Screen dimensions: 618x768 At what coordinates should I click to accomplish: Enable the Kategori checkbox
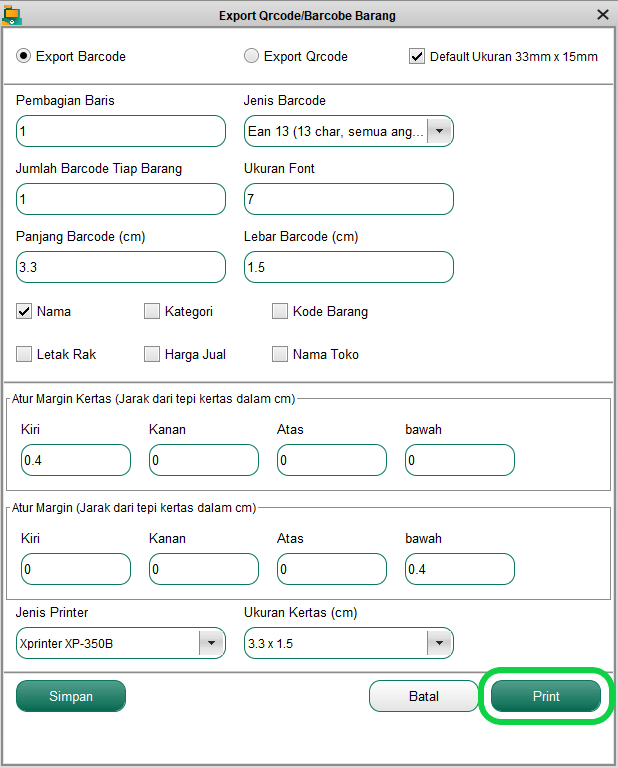(x=152, y=311)
